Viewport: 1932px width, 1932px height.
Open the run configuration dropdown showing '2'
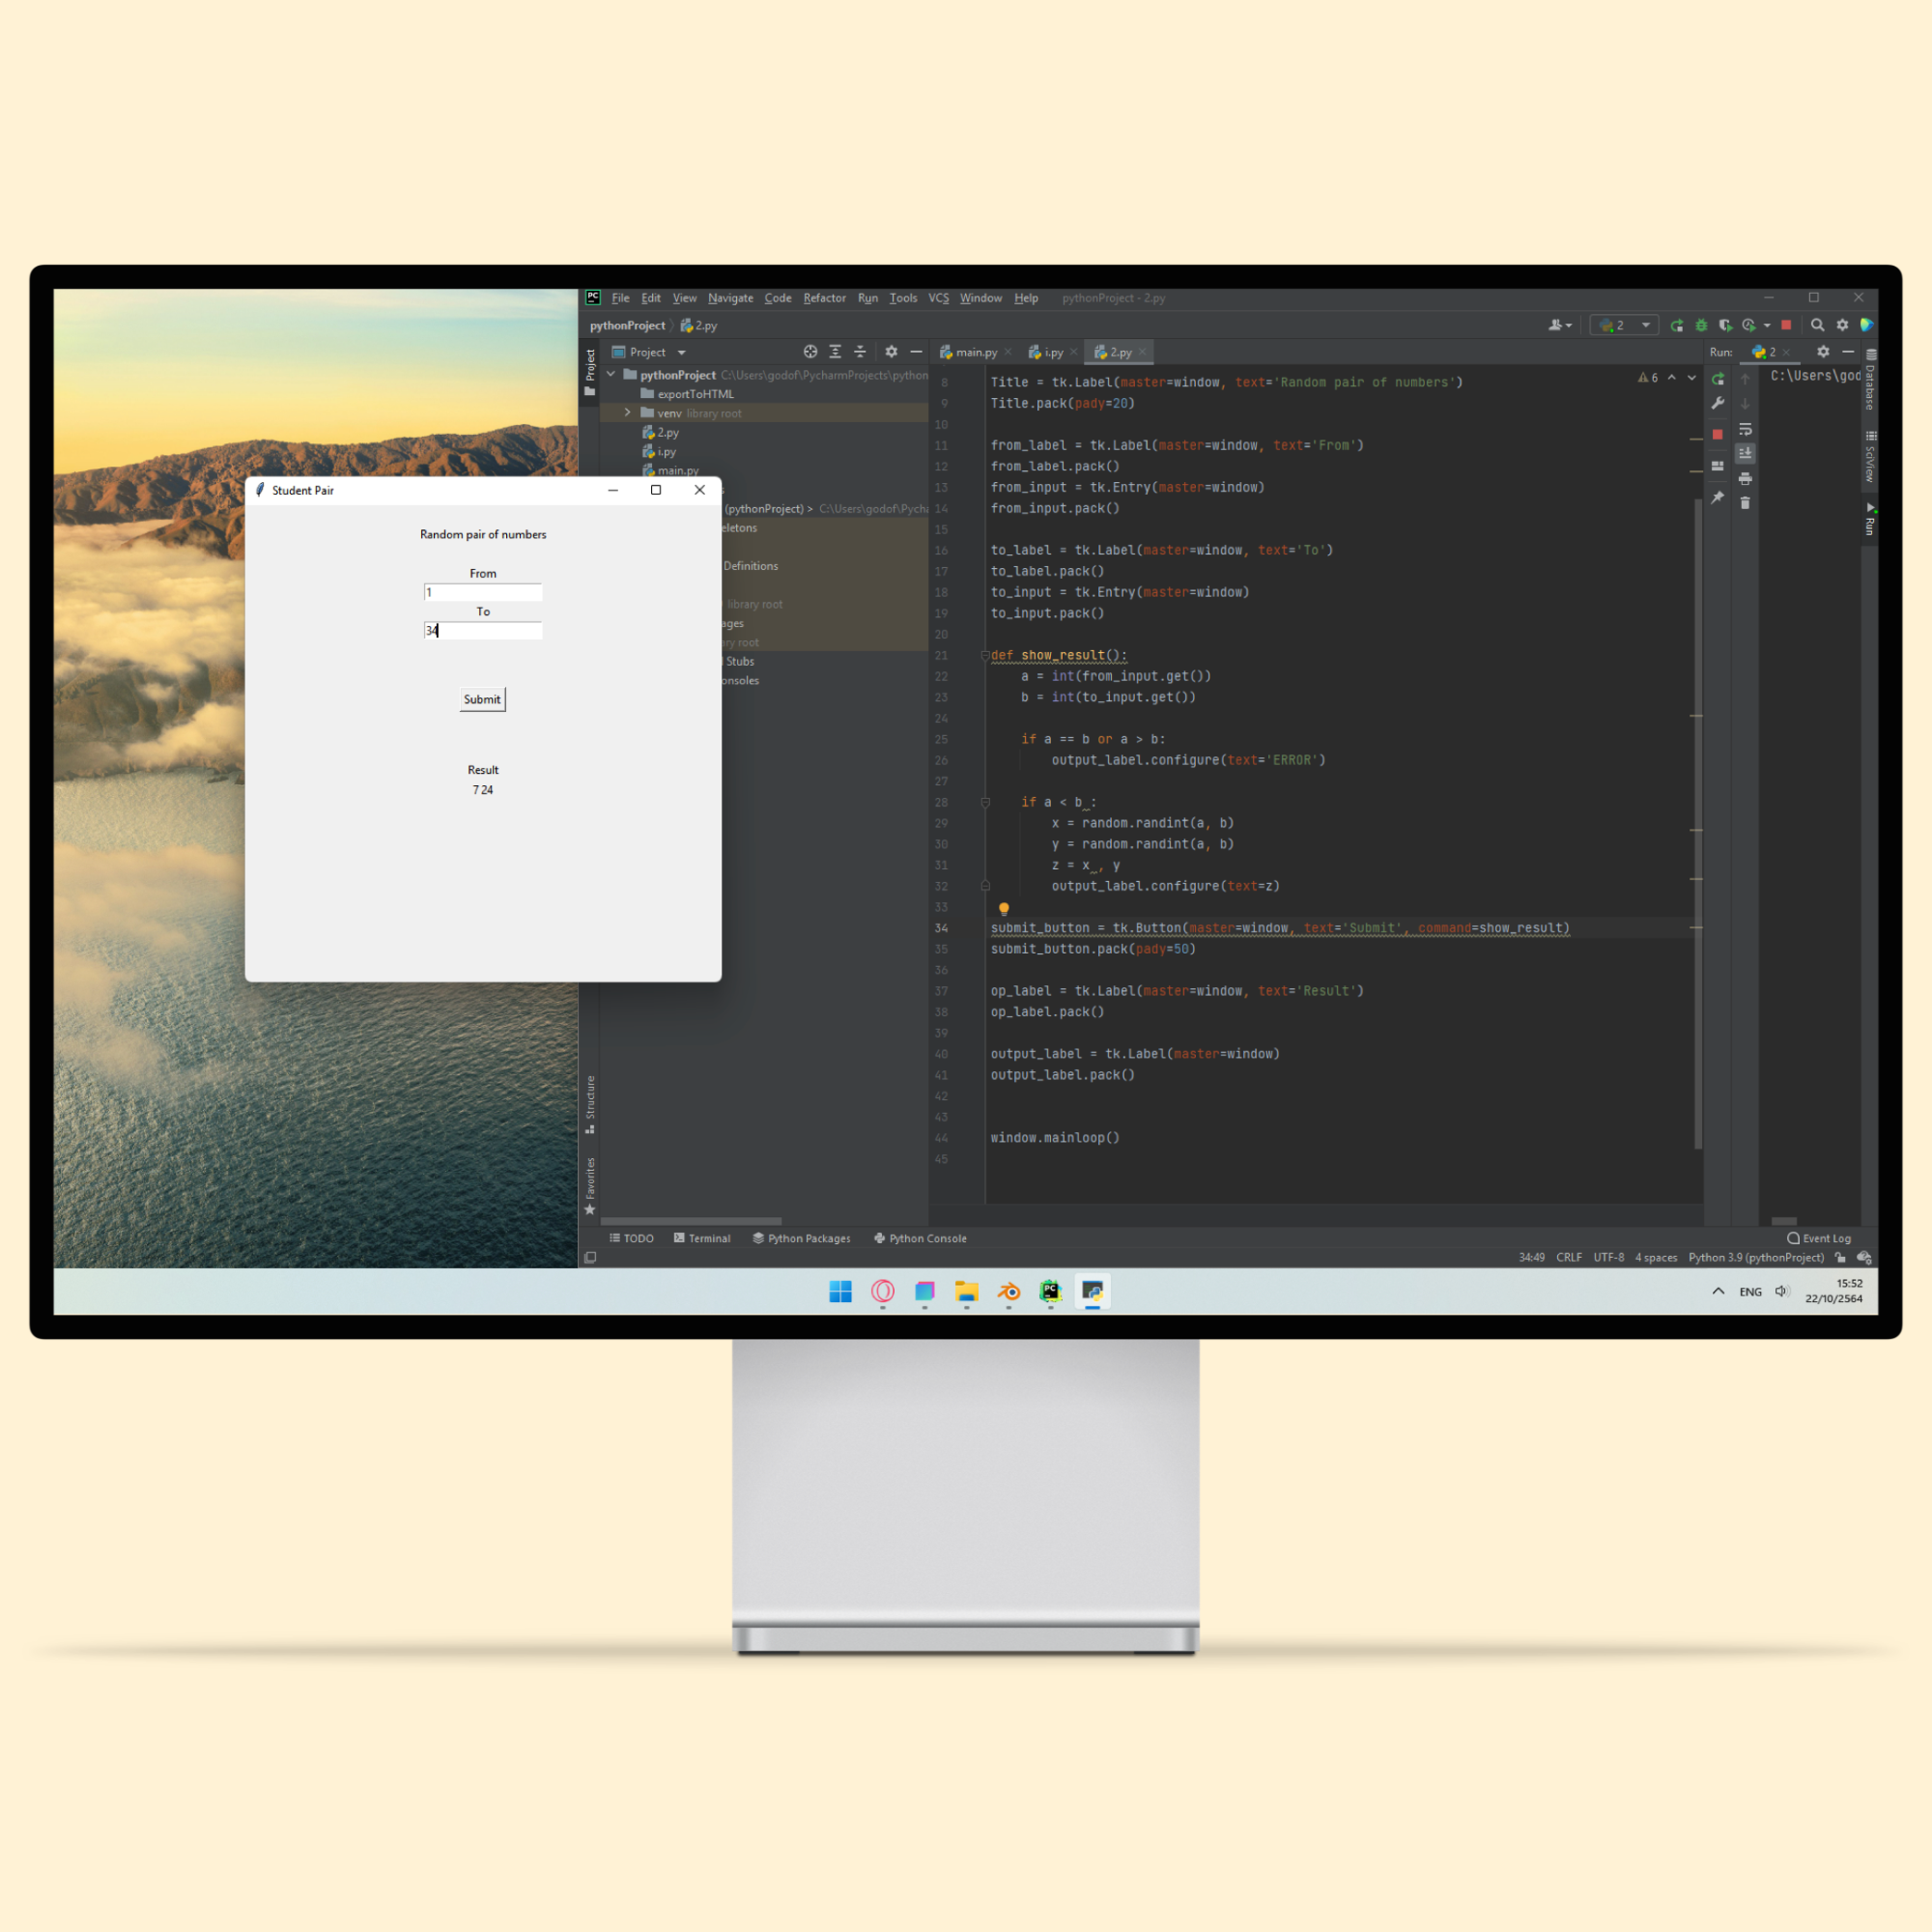point(1624,325)
